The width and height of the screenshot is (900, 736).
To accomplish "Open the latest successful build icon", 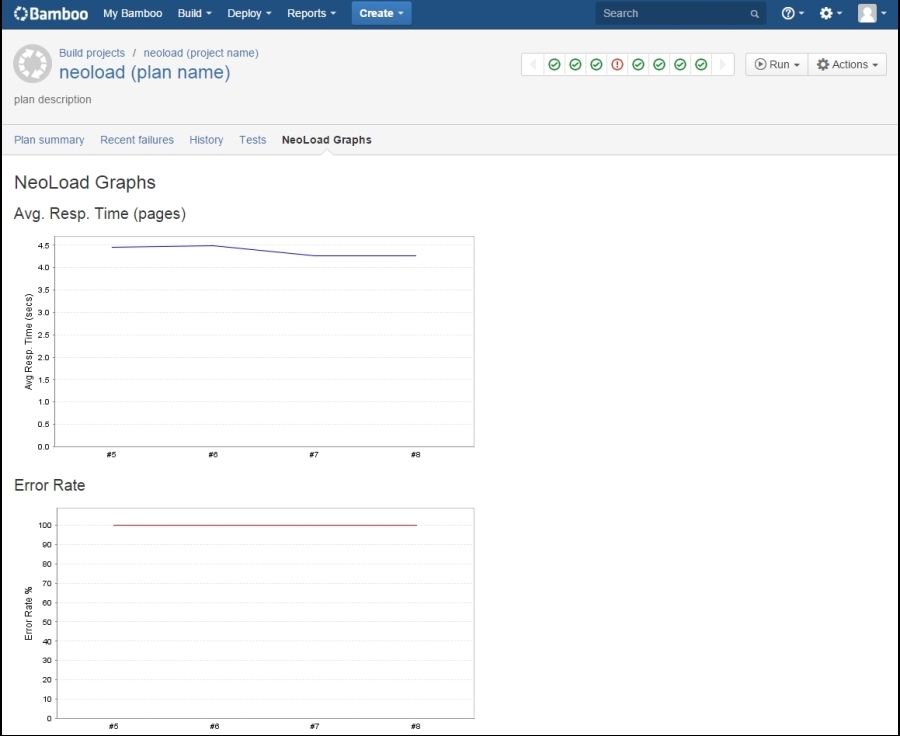I will pyautogui.click(x=701, y=64).
